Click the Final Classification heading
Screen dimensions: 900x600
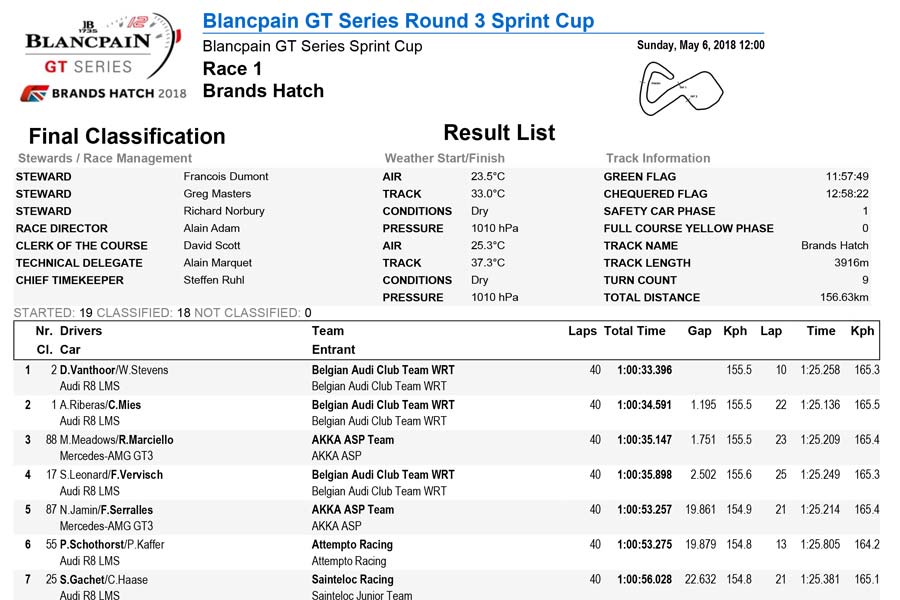[127, 136]
